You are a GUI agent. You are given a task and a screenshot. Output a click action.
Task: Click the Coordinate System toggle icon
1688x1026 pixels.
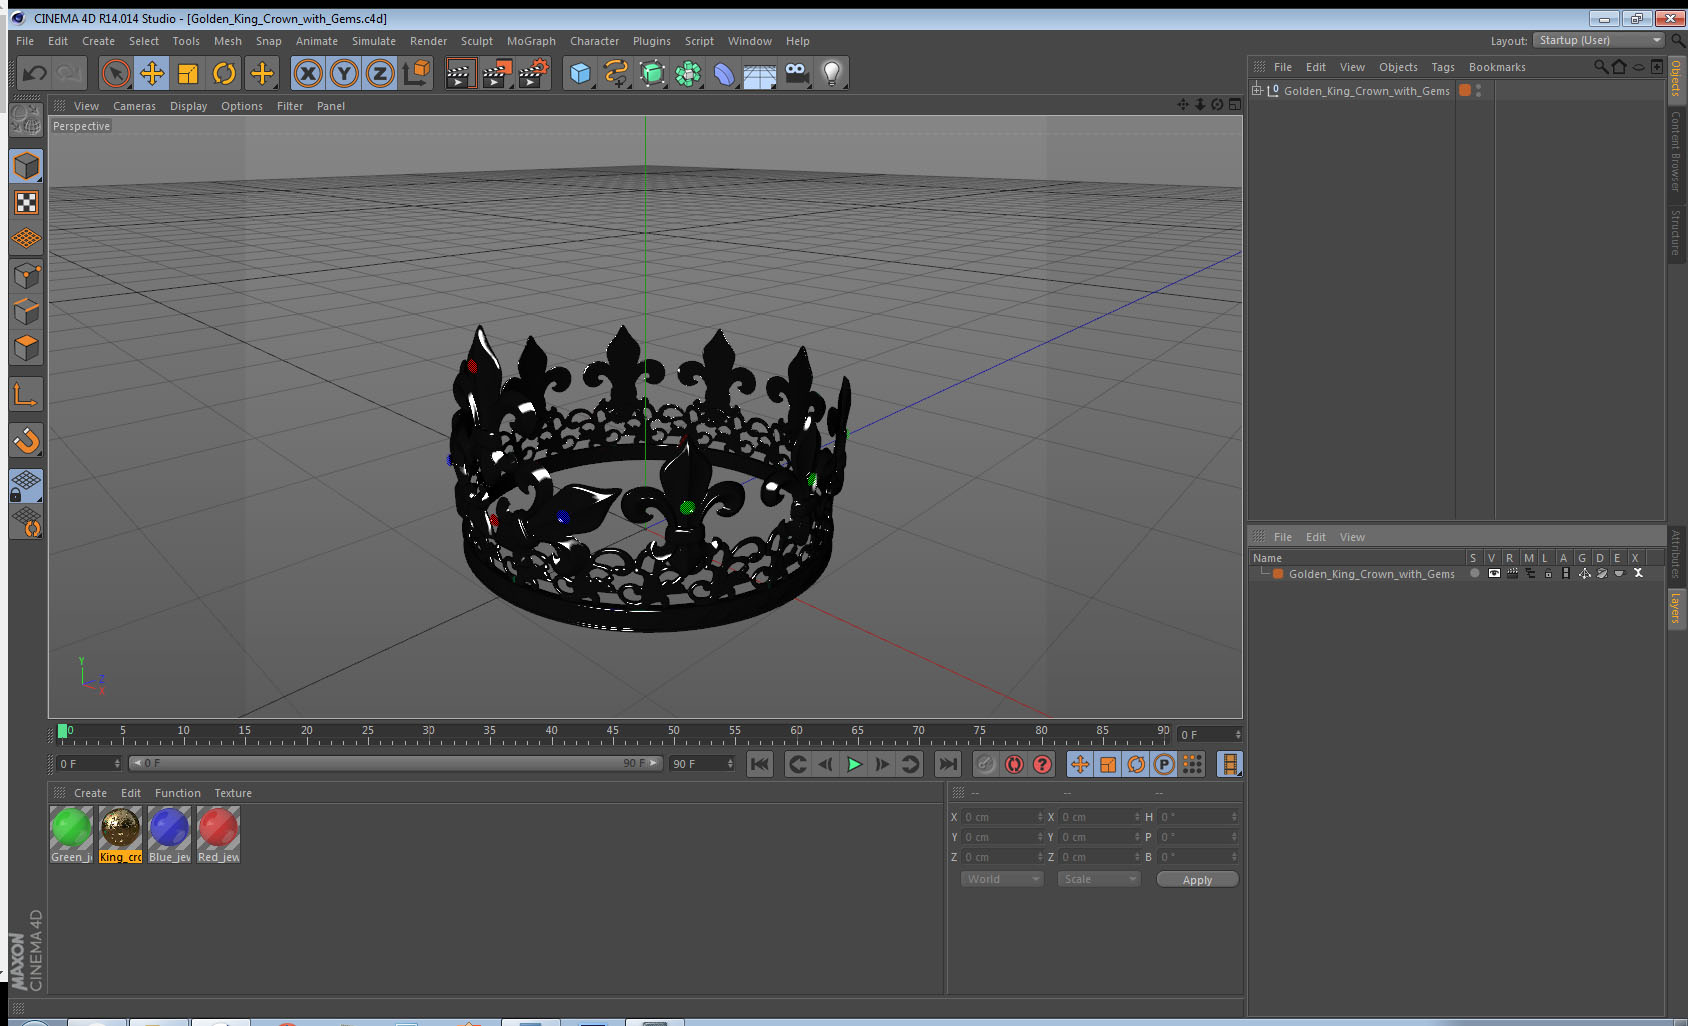click(417, 73)
